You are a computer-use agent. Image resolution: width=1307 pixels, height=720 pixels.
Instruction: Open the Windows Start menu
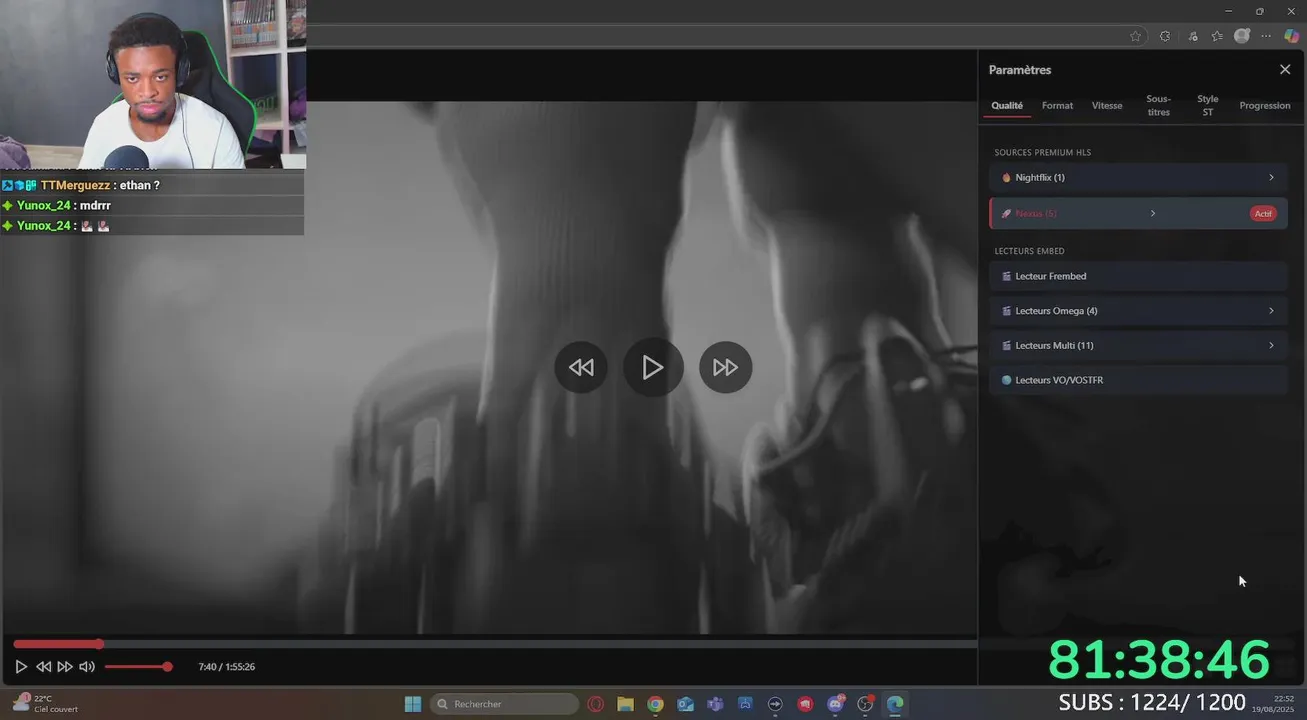[x=412, y=704]
